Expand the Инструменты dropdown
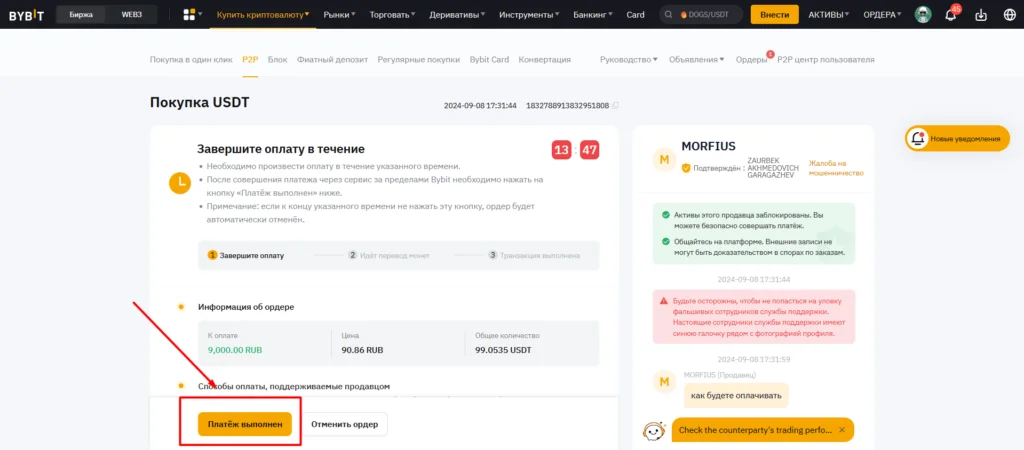The height and width of the screenshot is (450, 1024). click(x=529, y=14)
